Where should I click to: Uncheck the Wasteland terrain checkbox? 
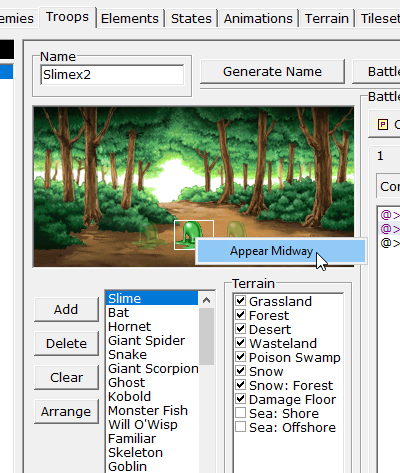(x=240, y=342)
